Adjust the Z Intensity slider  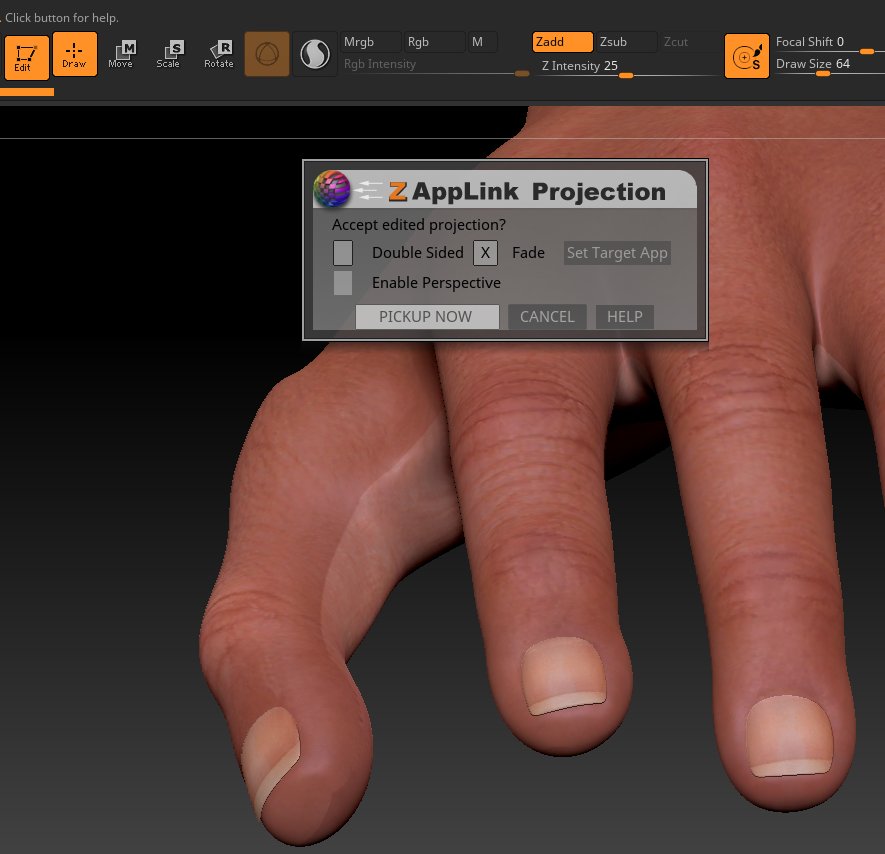[x=626, y=67]
